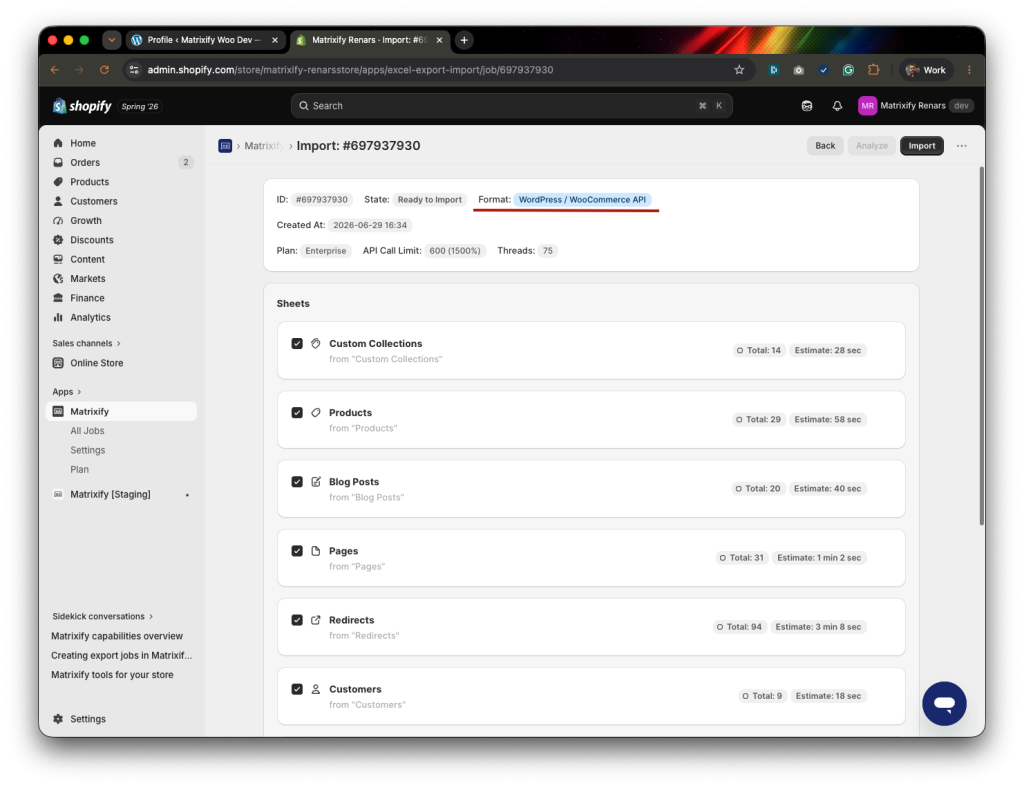The height and width of the screenshot is (788, 1024).
Task: Open Orders in the sidebar
Action: tap(85, 163)
